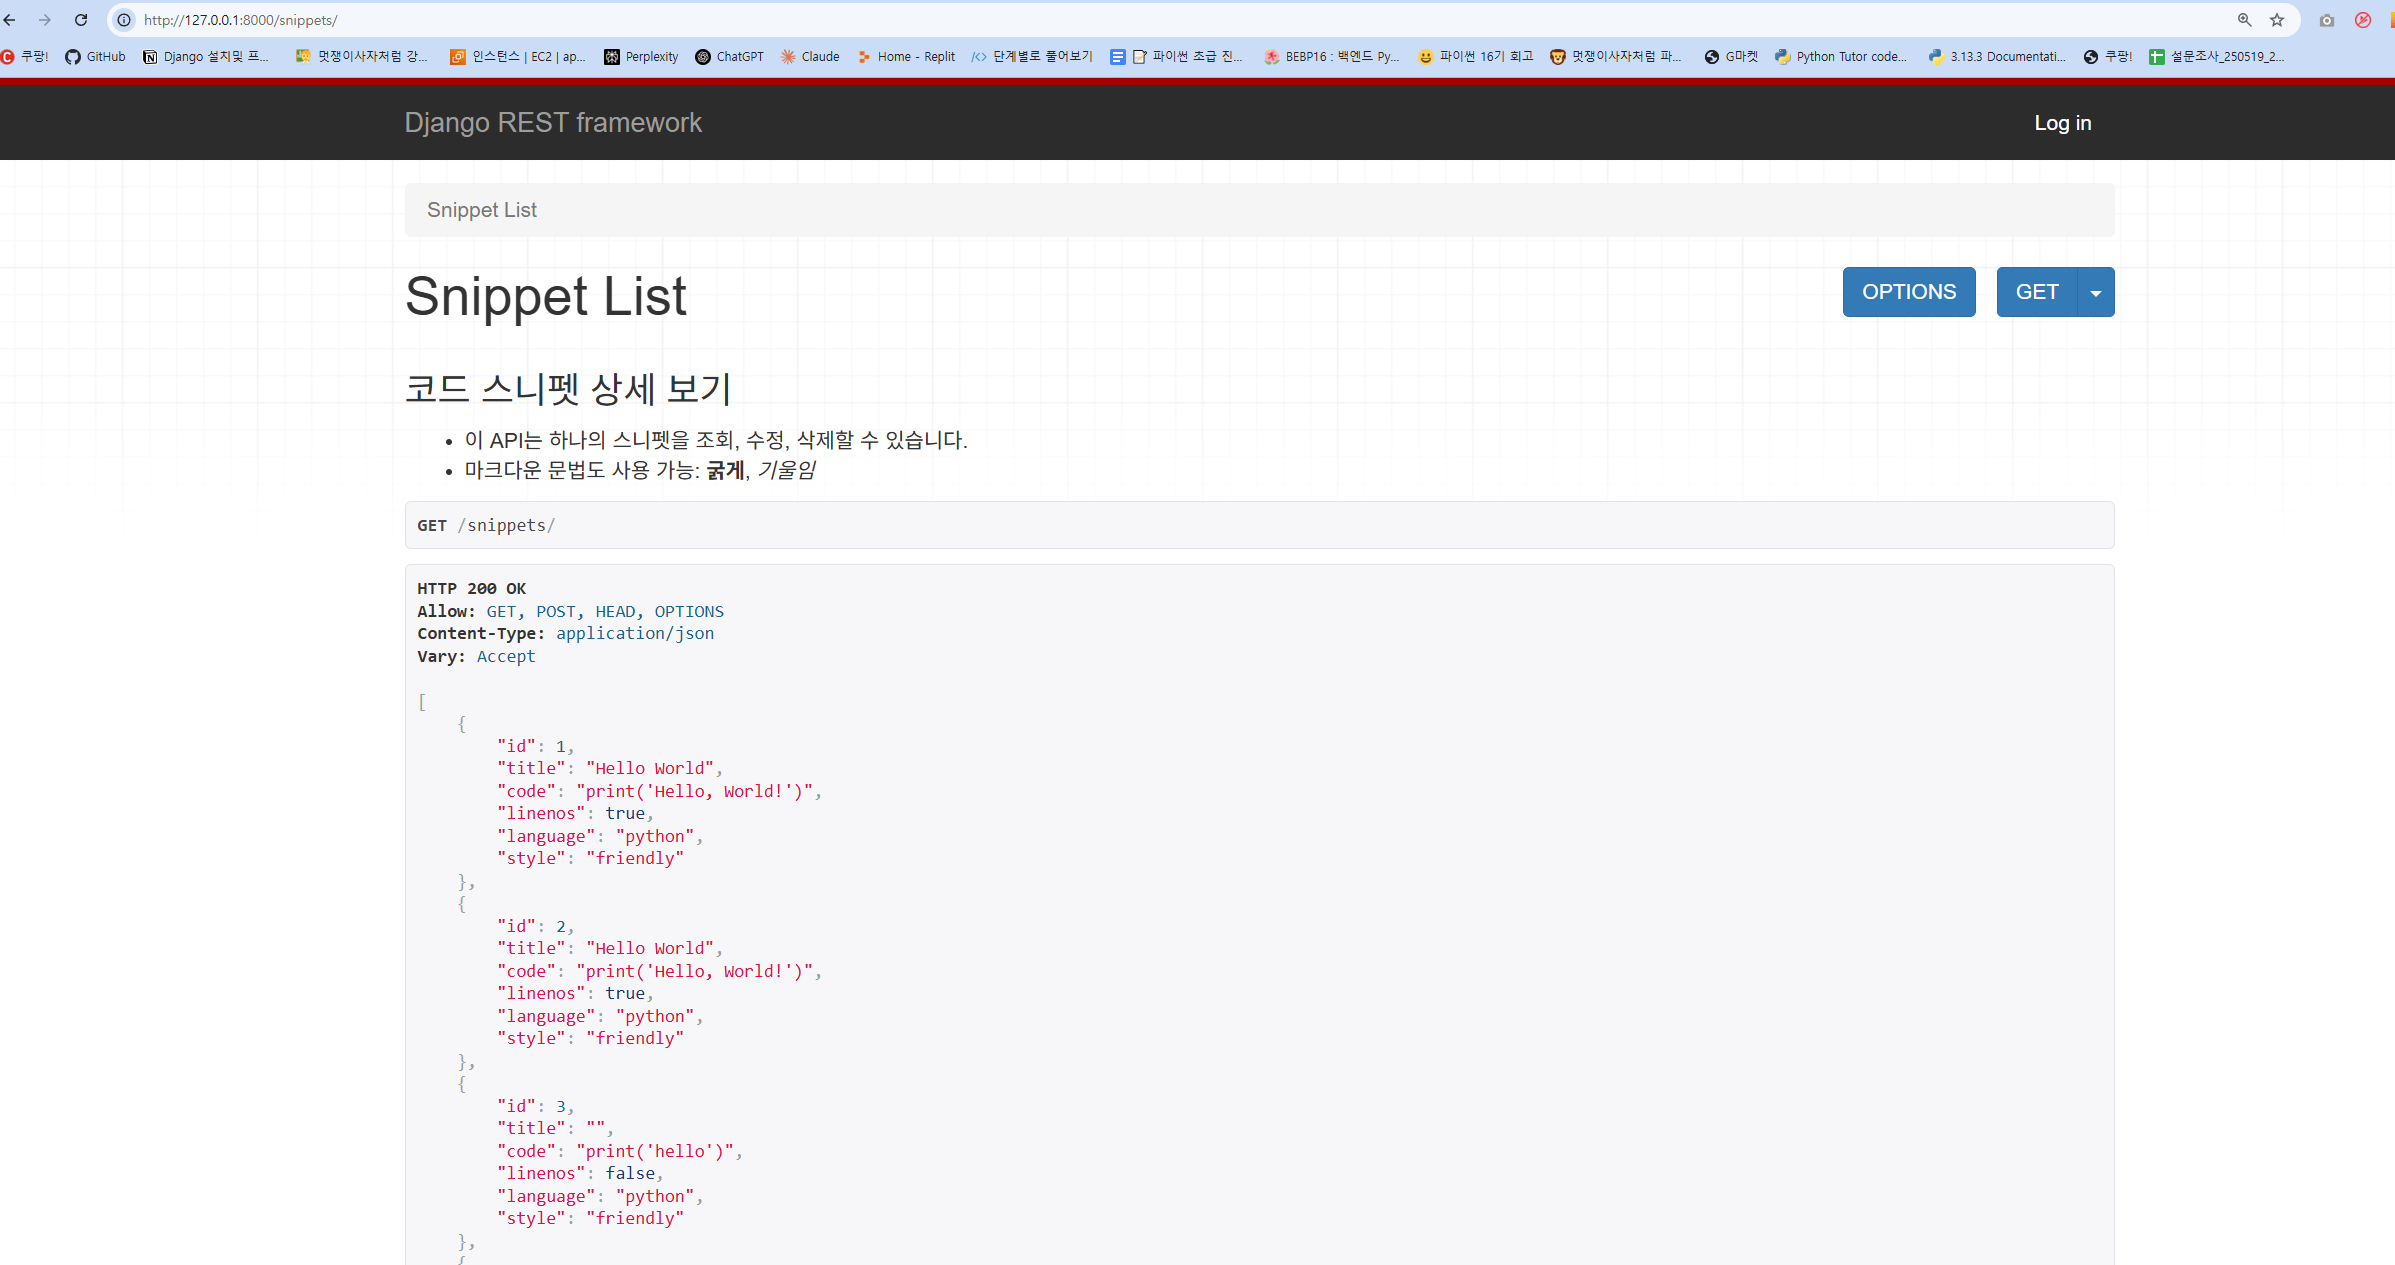Image resolution: width=2395 pixels, height=1265 pixels.
Task: Open the Claude bookmark
Action: click(x=810, y=57)
